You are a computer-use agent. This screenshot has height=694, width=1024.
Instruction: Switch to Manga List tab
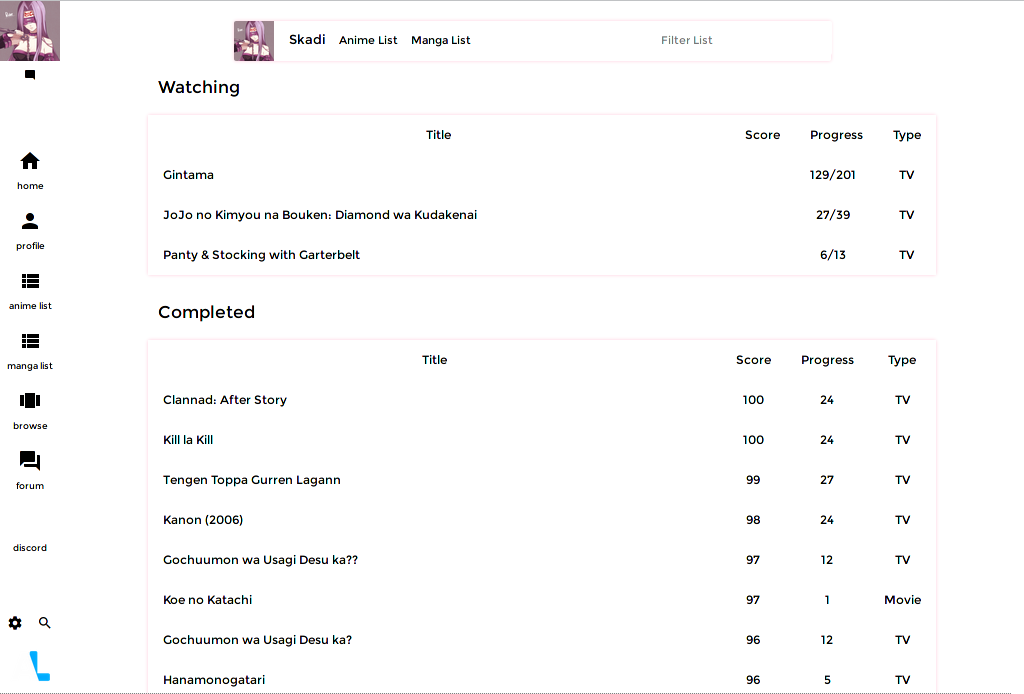click(x=441, y=40)
